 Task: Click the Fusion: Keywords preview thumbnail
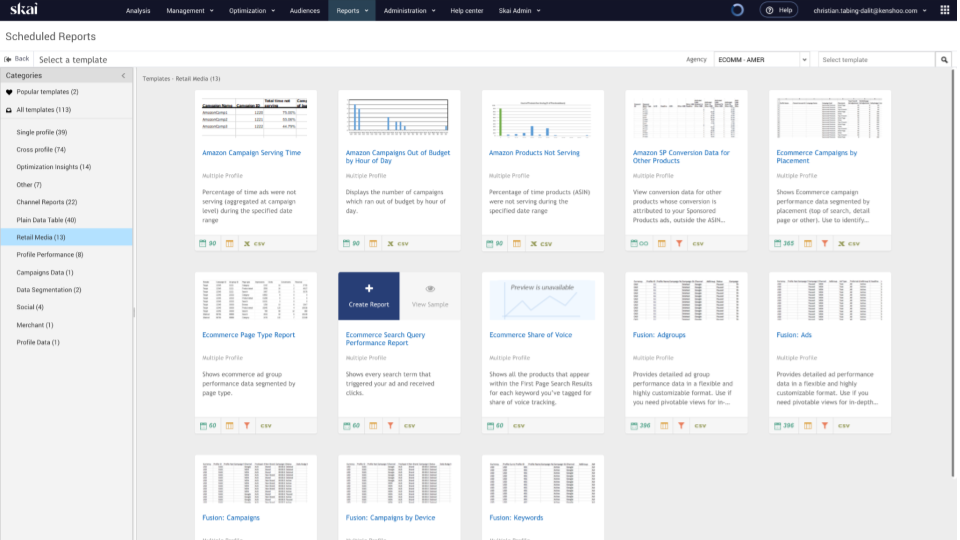pos(542,482)
